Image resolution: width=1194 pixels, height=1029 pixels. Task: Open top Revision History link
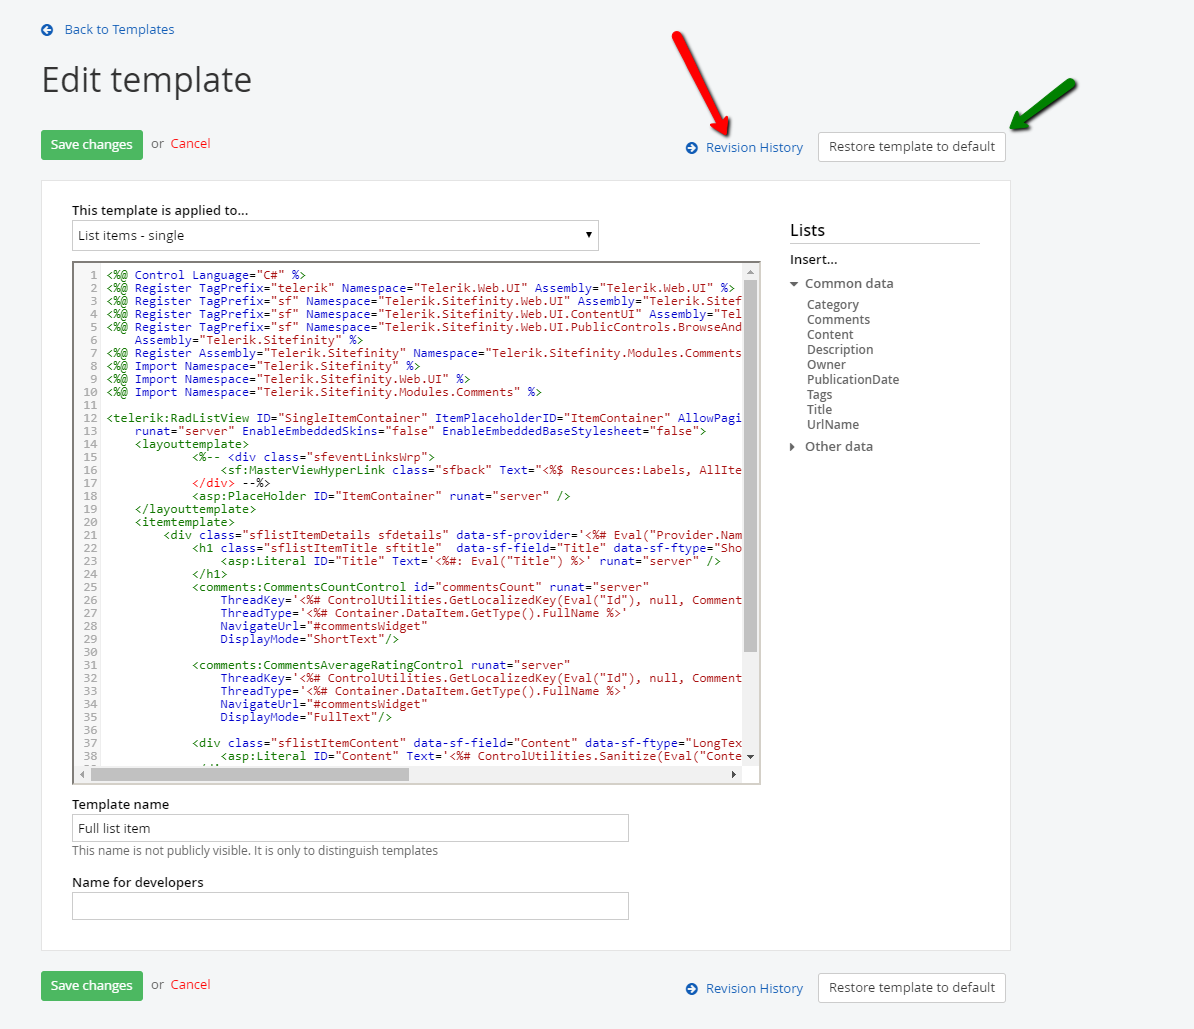[754, 148]
